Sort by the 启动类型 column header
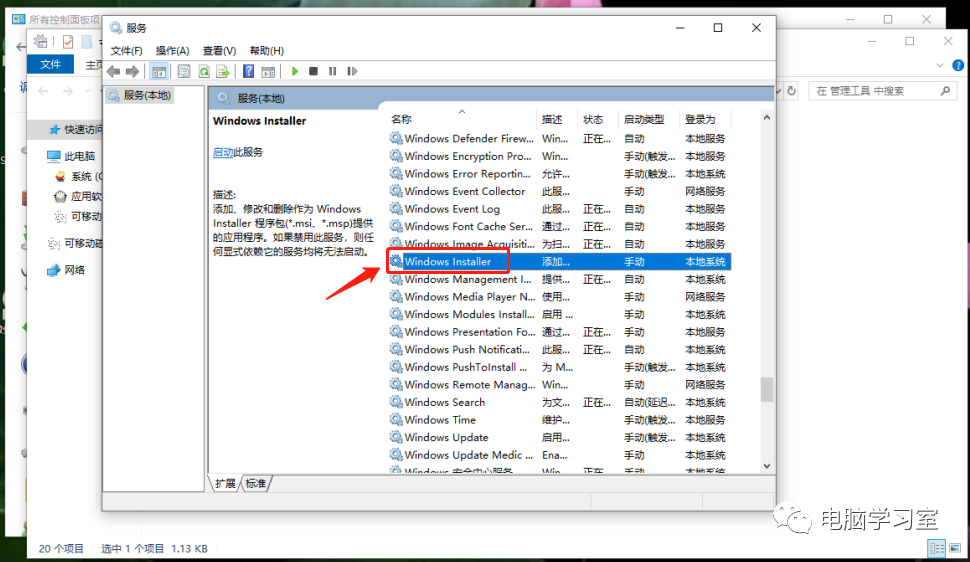This screenshot has width=970, height=562. click(x=643, y=119)
